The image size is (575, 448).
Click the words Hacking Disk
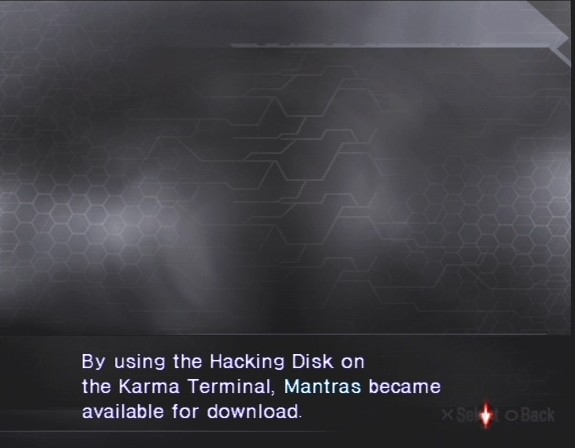272,361
